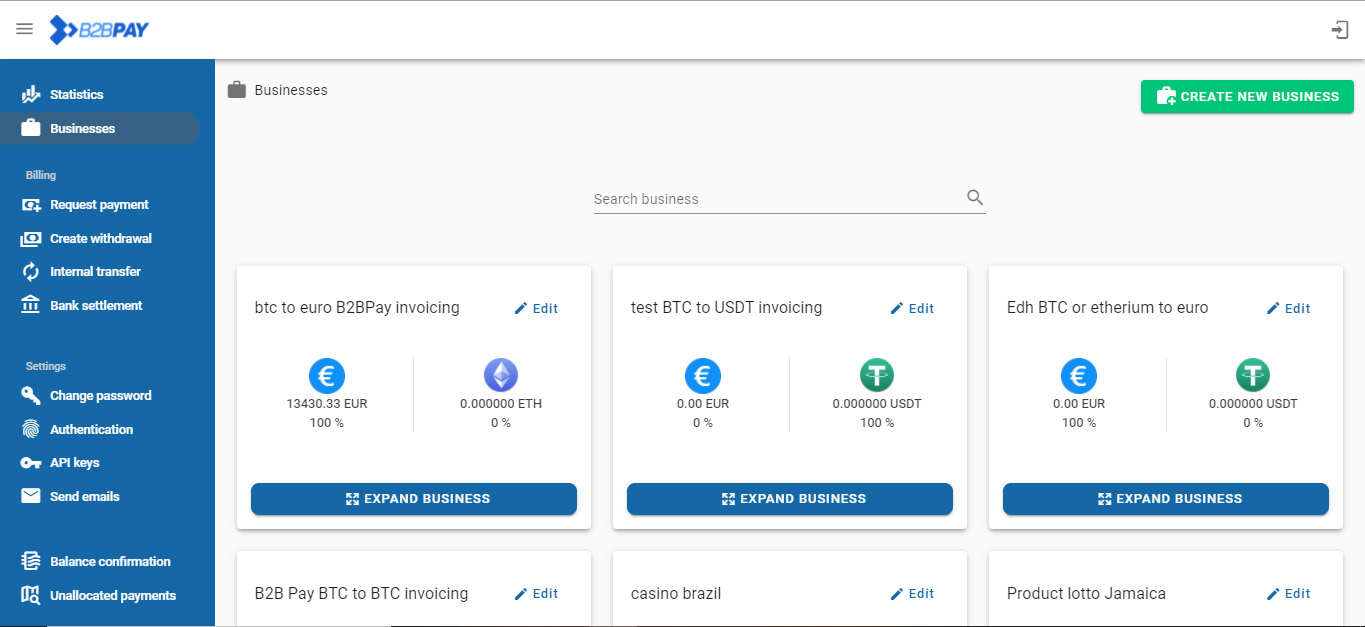Toggle the hamburger menu in top bar
Screen dimensions: 1365x627
pos(25,30)
